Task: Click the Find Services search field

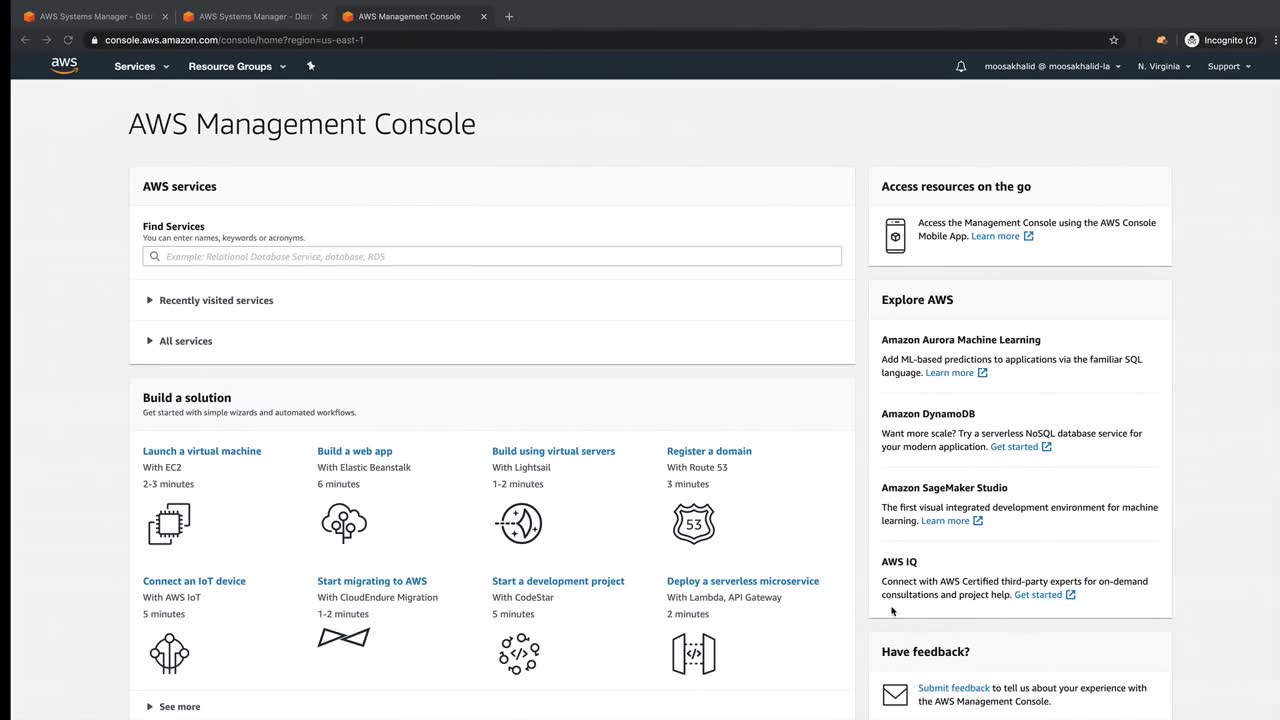Action: coord(492,257)
